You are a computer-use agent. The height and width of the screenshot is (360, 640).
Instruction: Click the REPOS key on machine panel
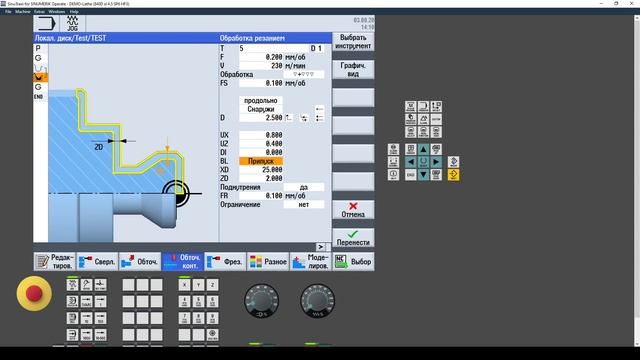87,284
